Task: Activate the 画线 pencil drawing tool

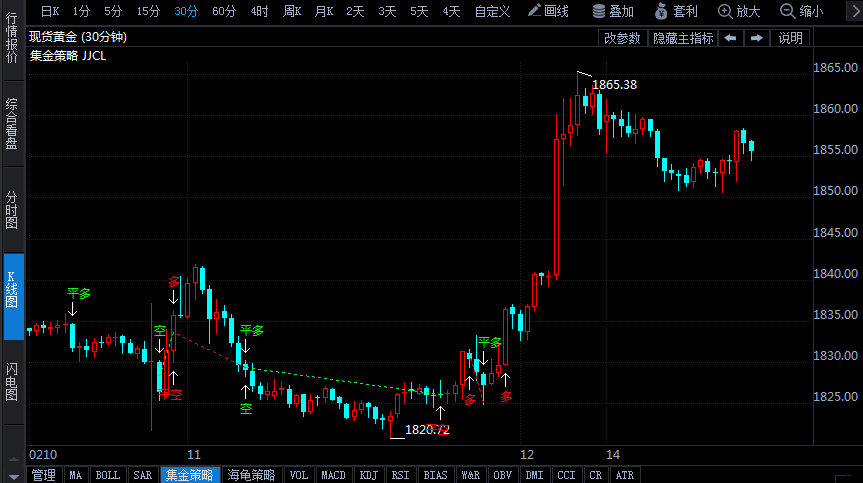Action: click(548, 11)
